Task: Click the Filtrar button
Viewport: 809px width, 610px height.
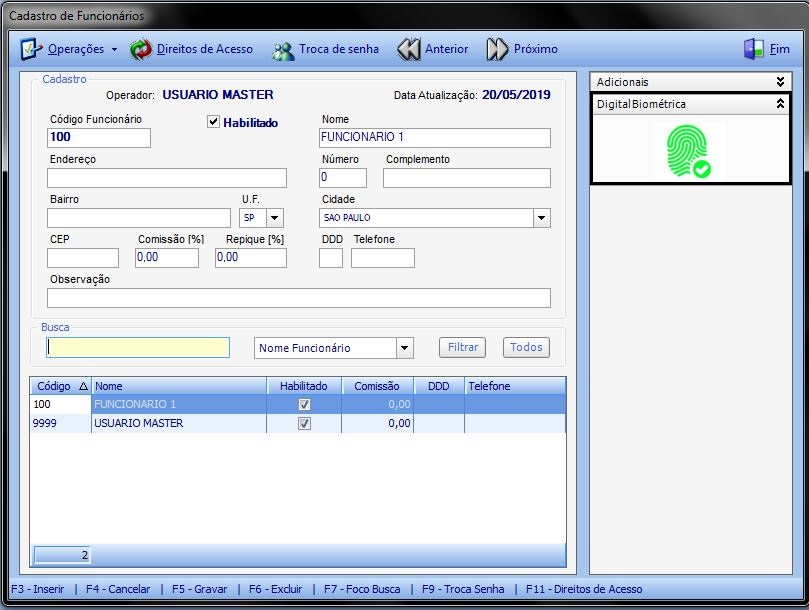Action: 463,347
